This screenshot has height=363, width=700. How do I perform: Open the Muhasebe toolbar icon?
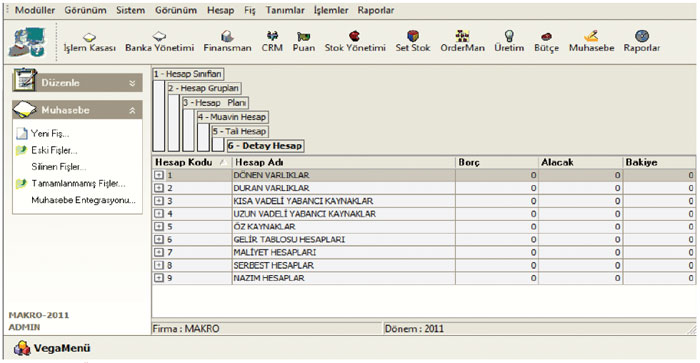pyautogui.click(x=591, y=36)
